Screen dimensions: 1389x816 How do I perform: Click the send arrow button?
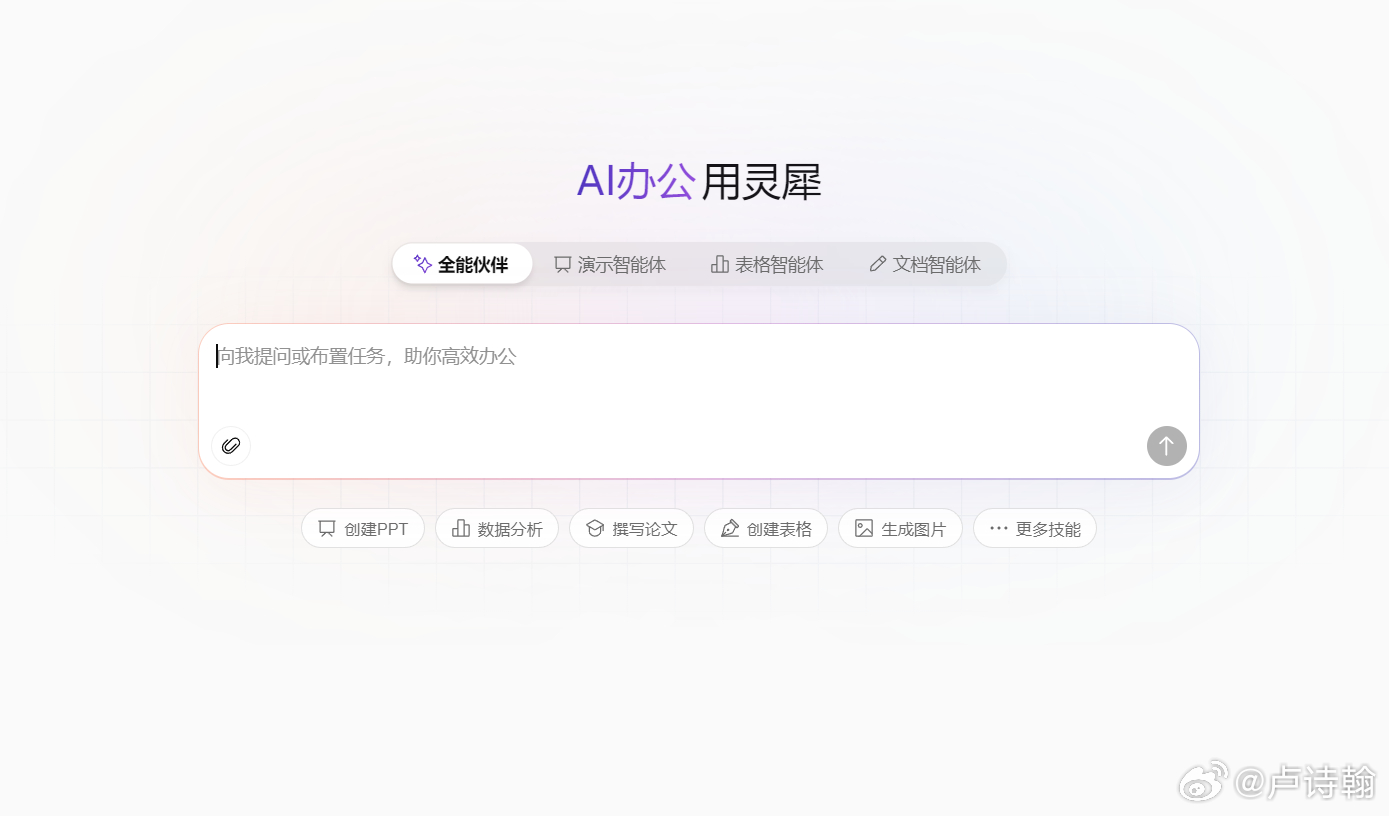click(1166, 446)
